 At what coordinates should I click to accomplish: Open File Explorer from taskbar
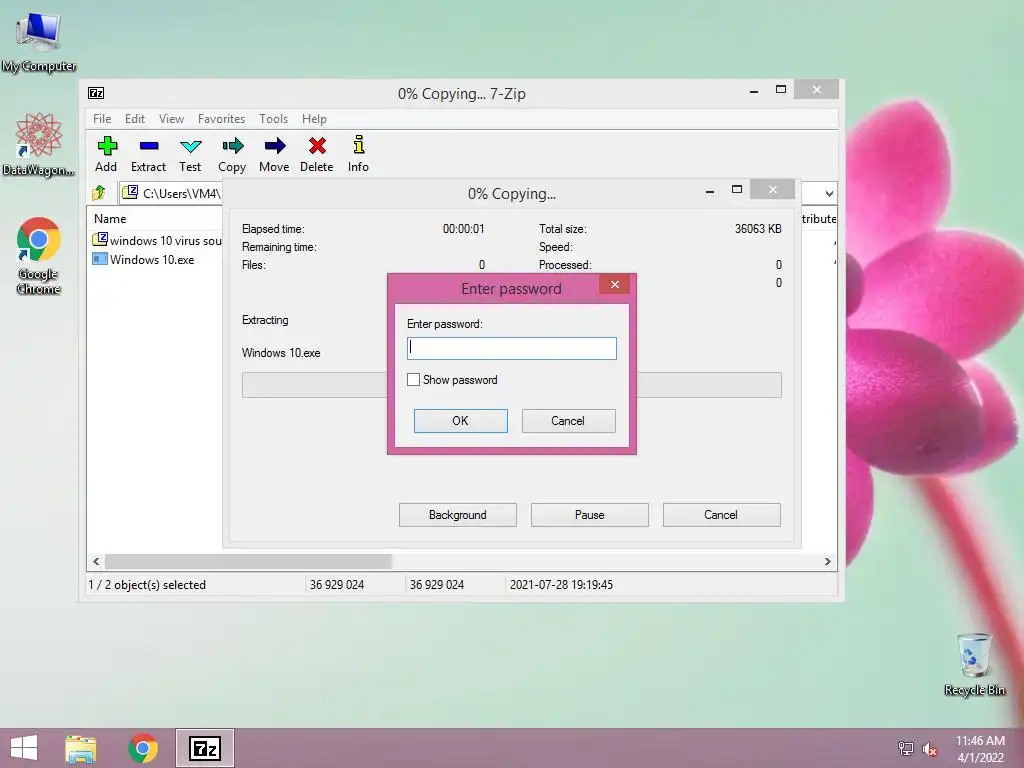click(81, 748)
